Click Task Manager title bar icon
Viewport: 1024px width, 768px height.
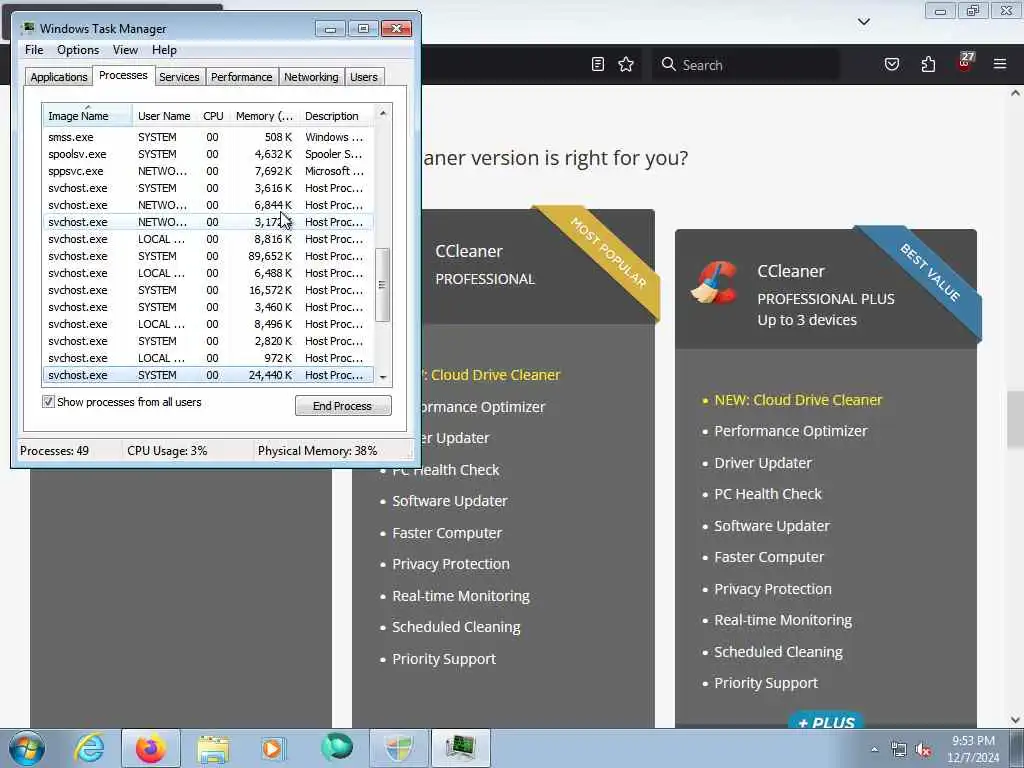coord(27,28)
